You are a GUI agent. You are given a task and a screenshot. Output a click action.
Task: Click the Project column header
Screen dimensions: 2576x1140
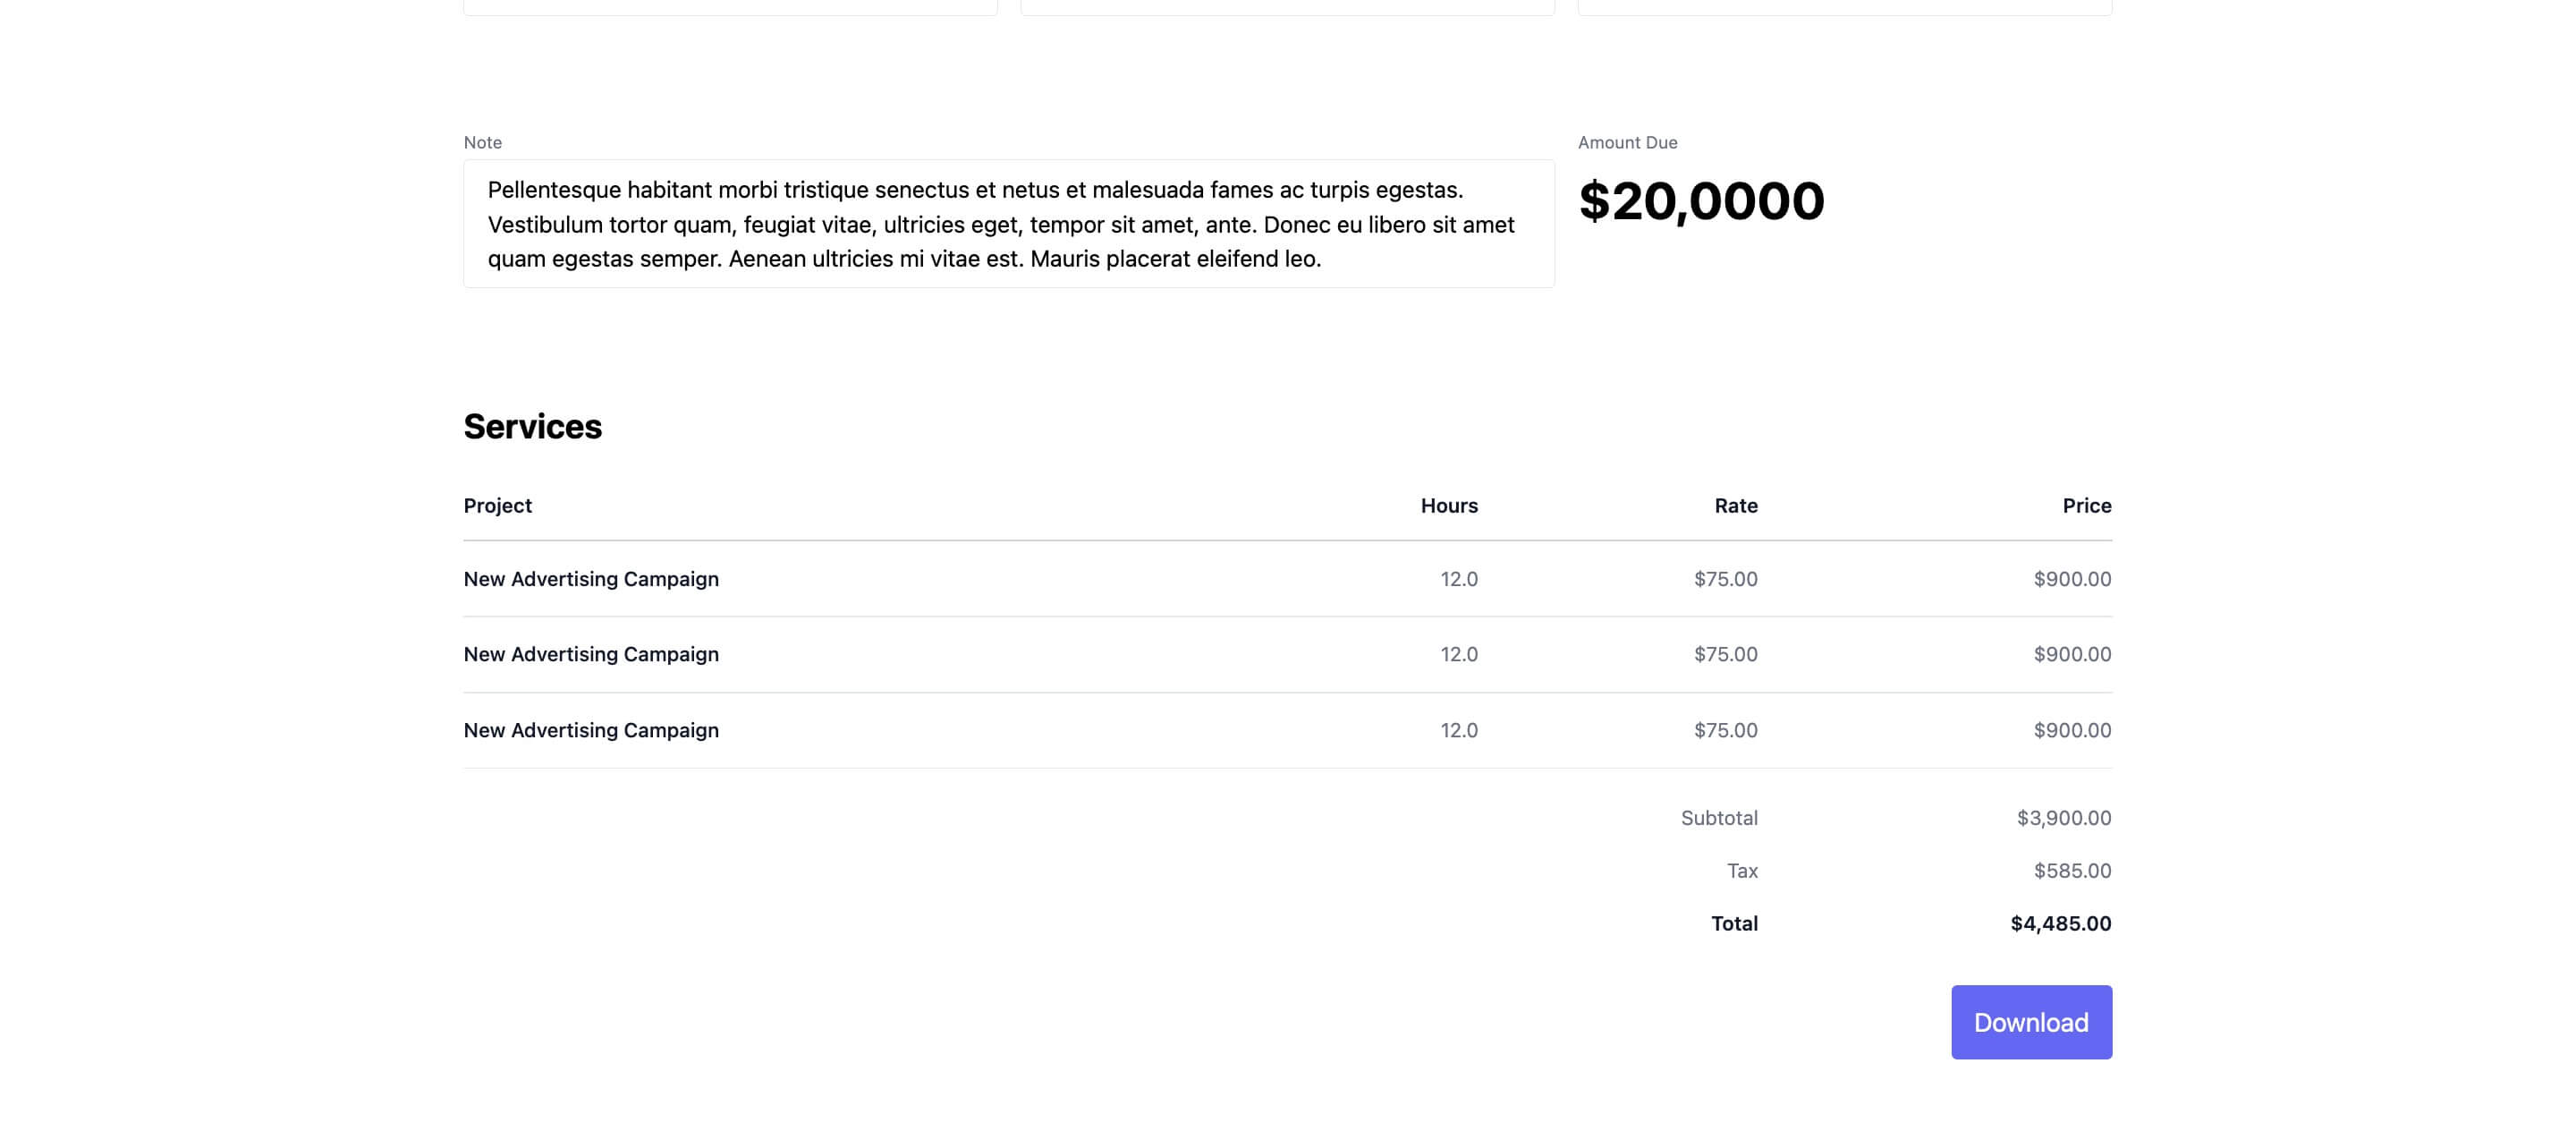497,506
